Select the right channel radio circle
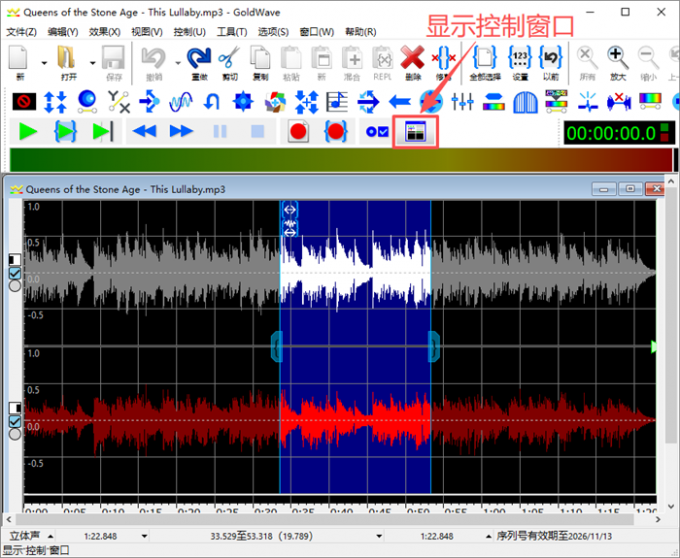The image size is (680, 558). pos(15,434)
